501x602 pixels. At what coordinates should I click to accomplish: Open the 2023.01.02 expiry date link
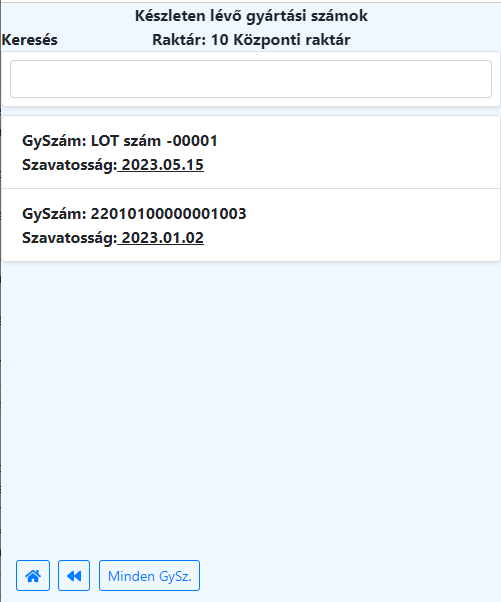160,238
